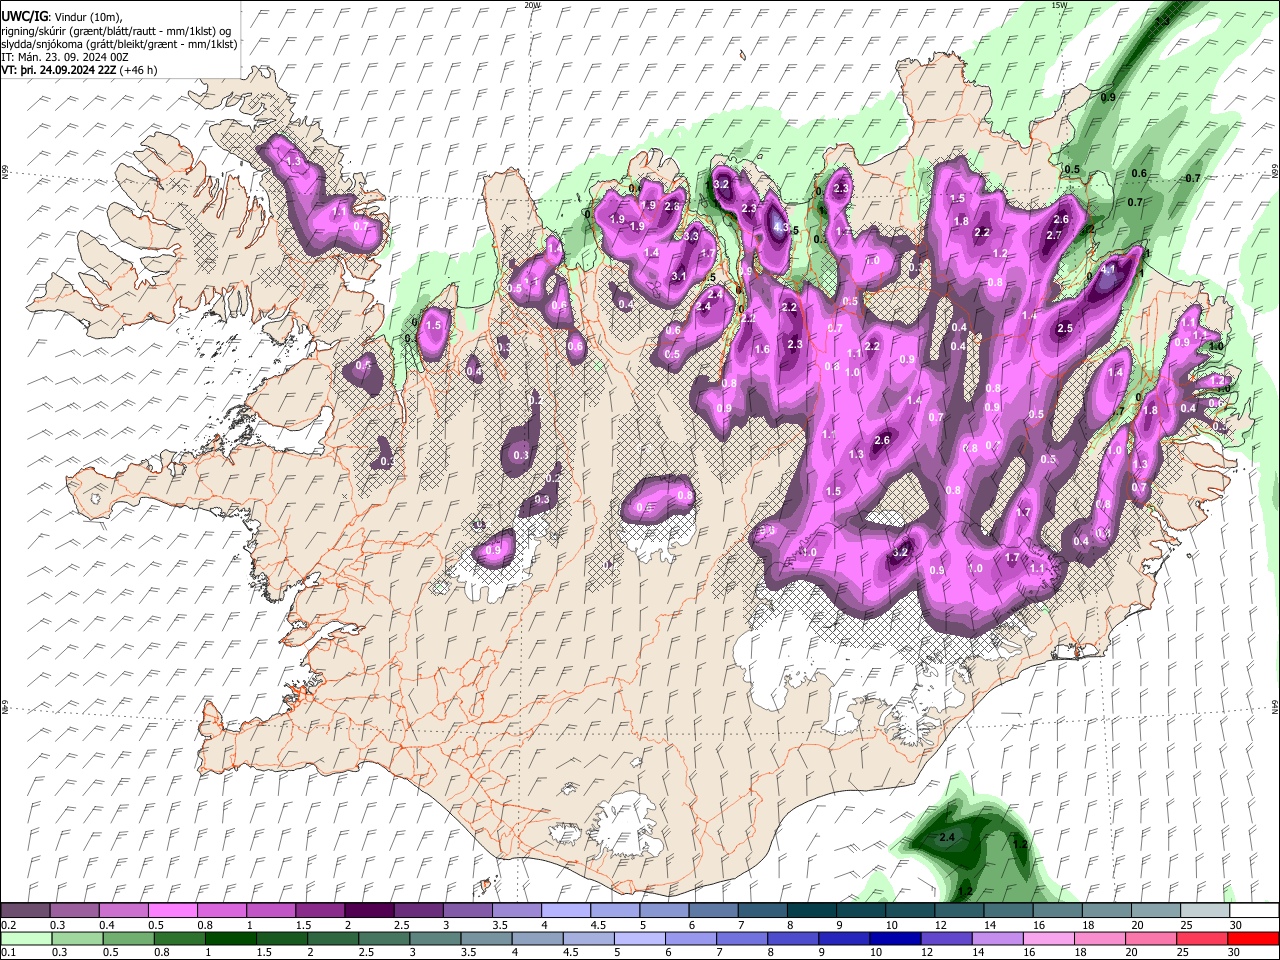Viewport: 1280px width, 960px height.
Task: Click the 2.5 snowfall value in the east
Action: (1065, 328)
